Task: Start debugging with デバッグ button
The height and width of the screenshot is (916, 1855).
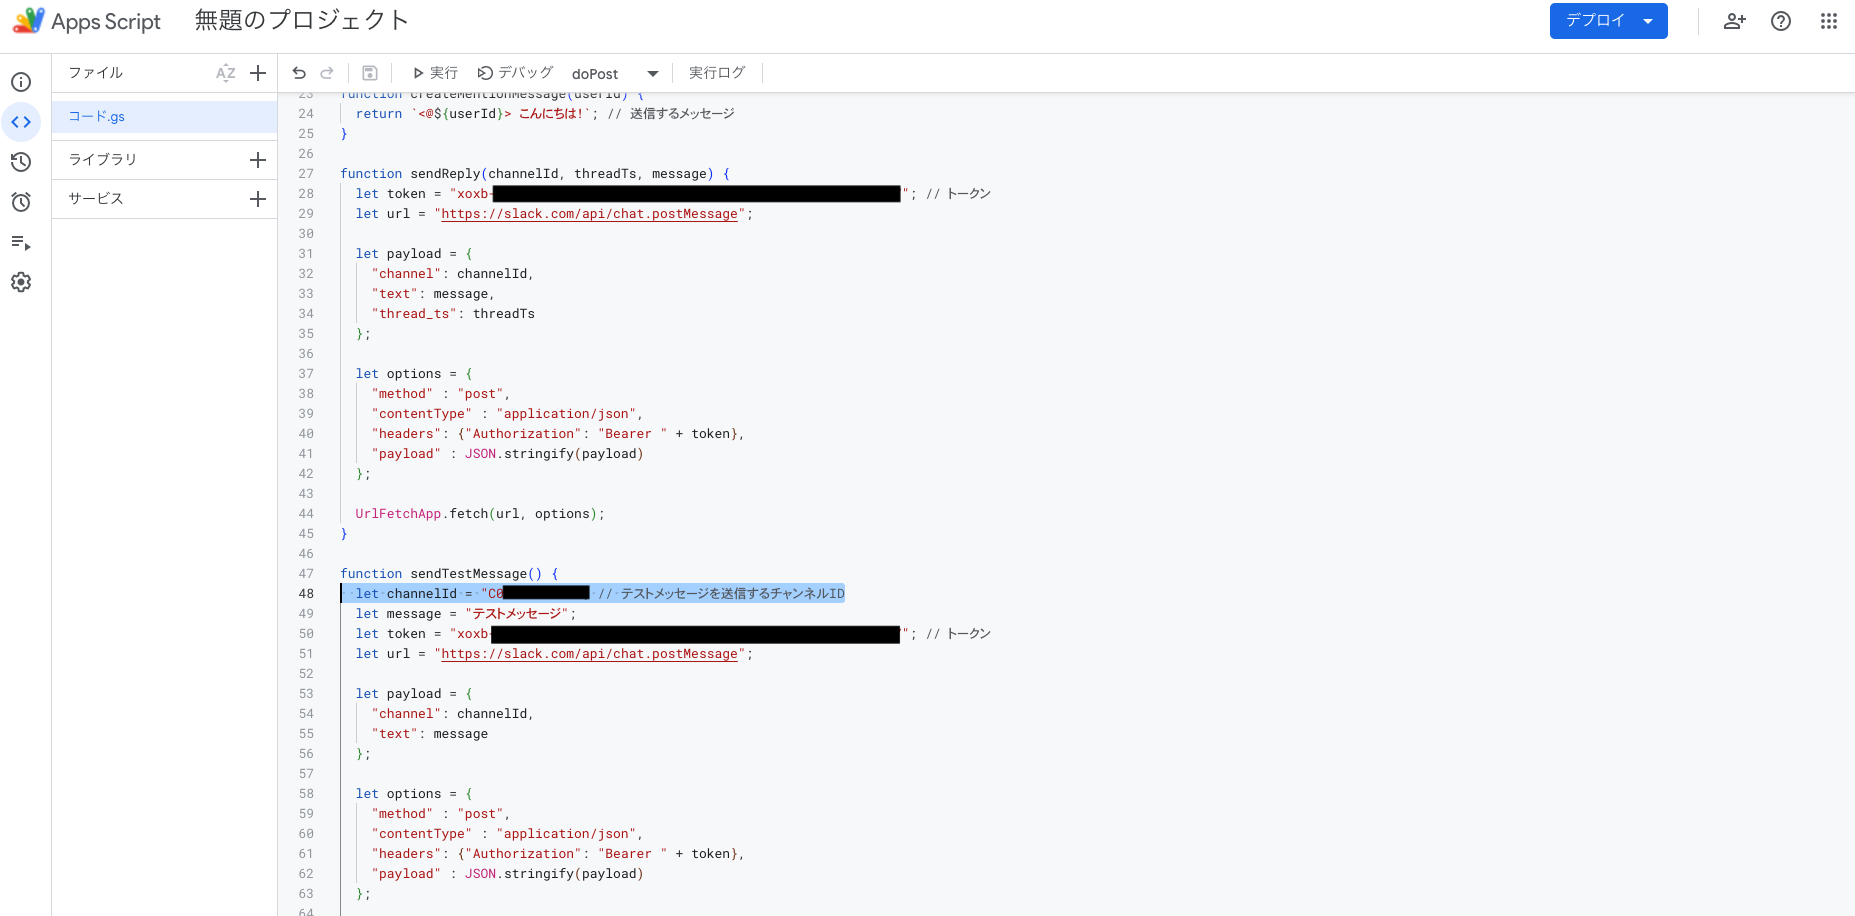Action: point(515,73)
